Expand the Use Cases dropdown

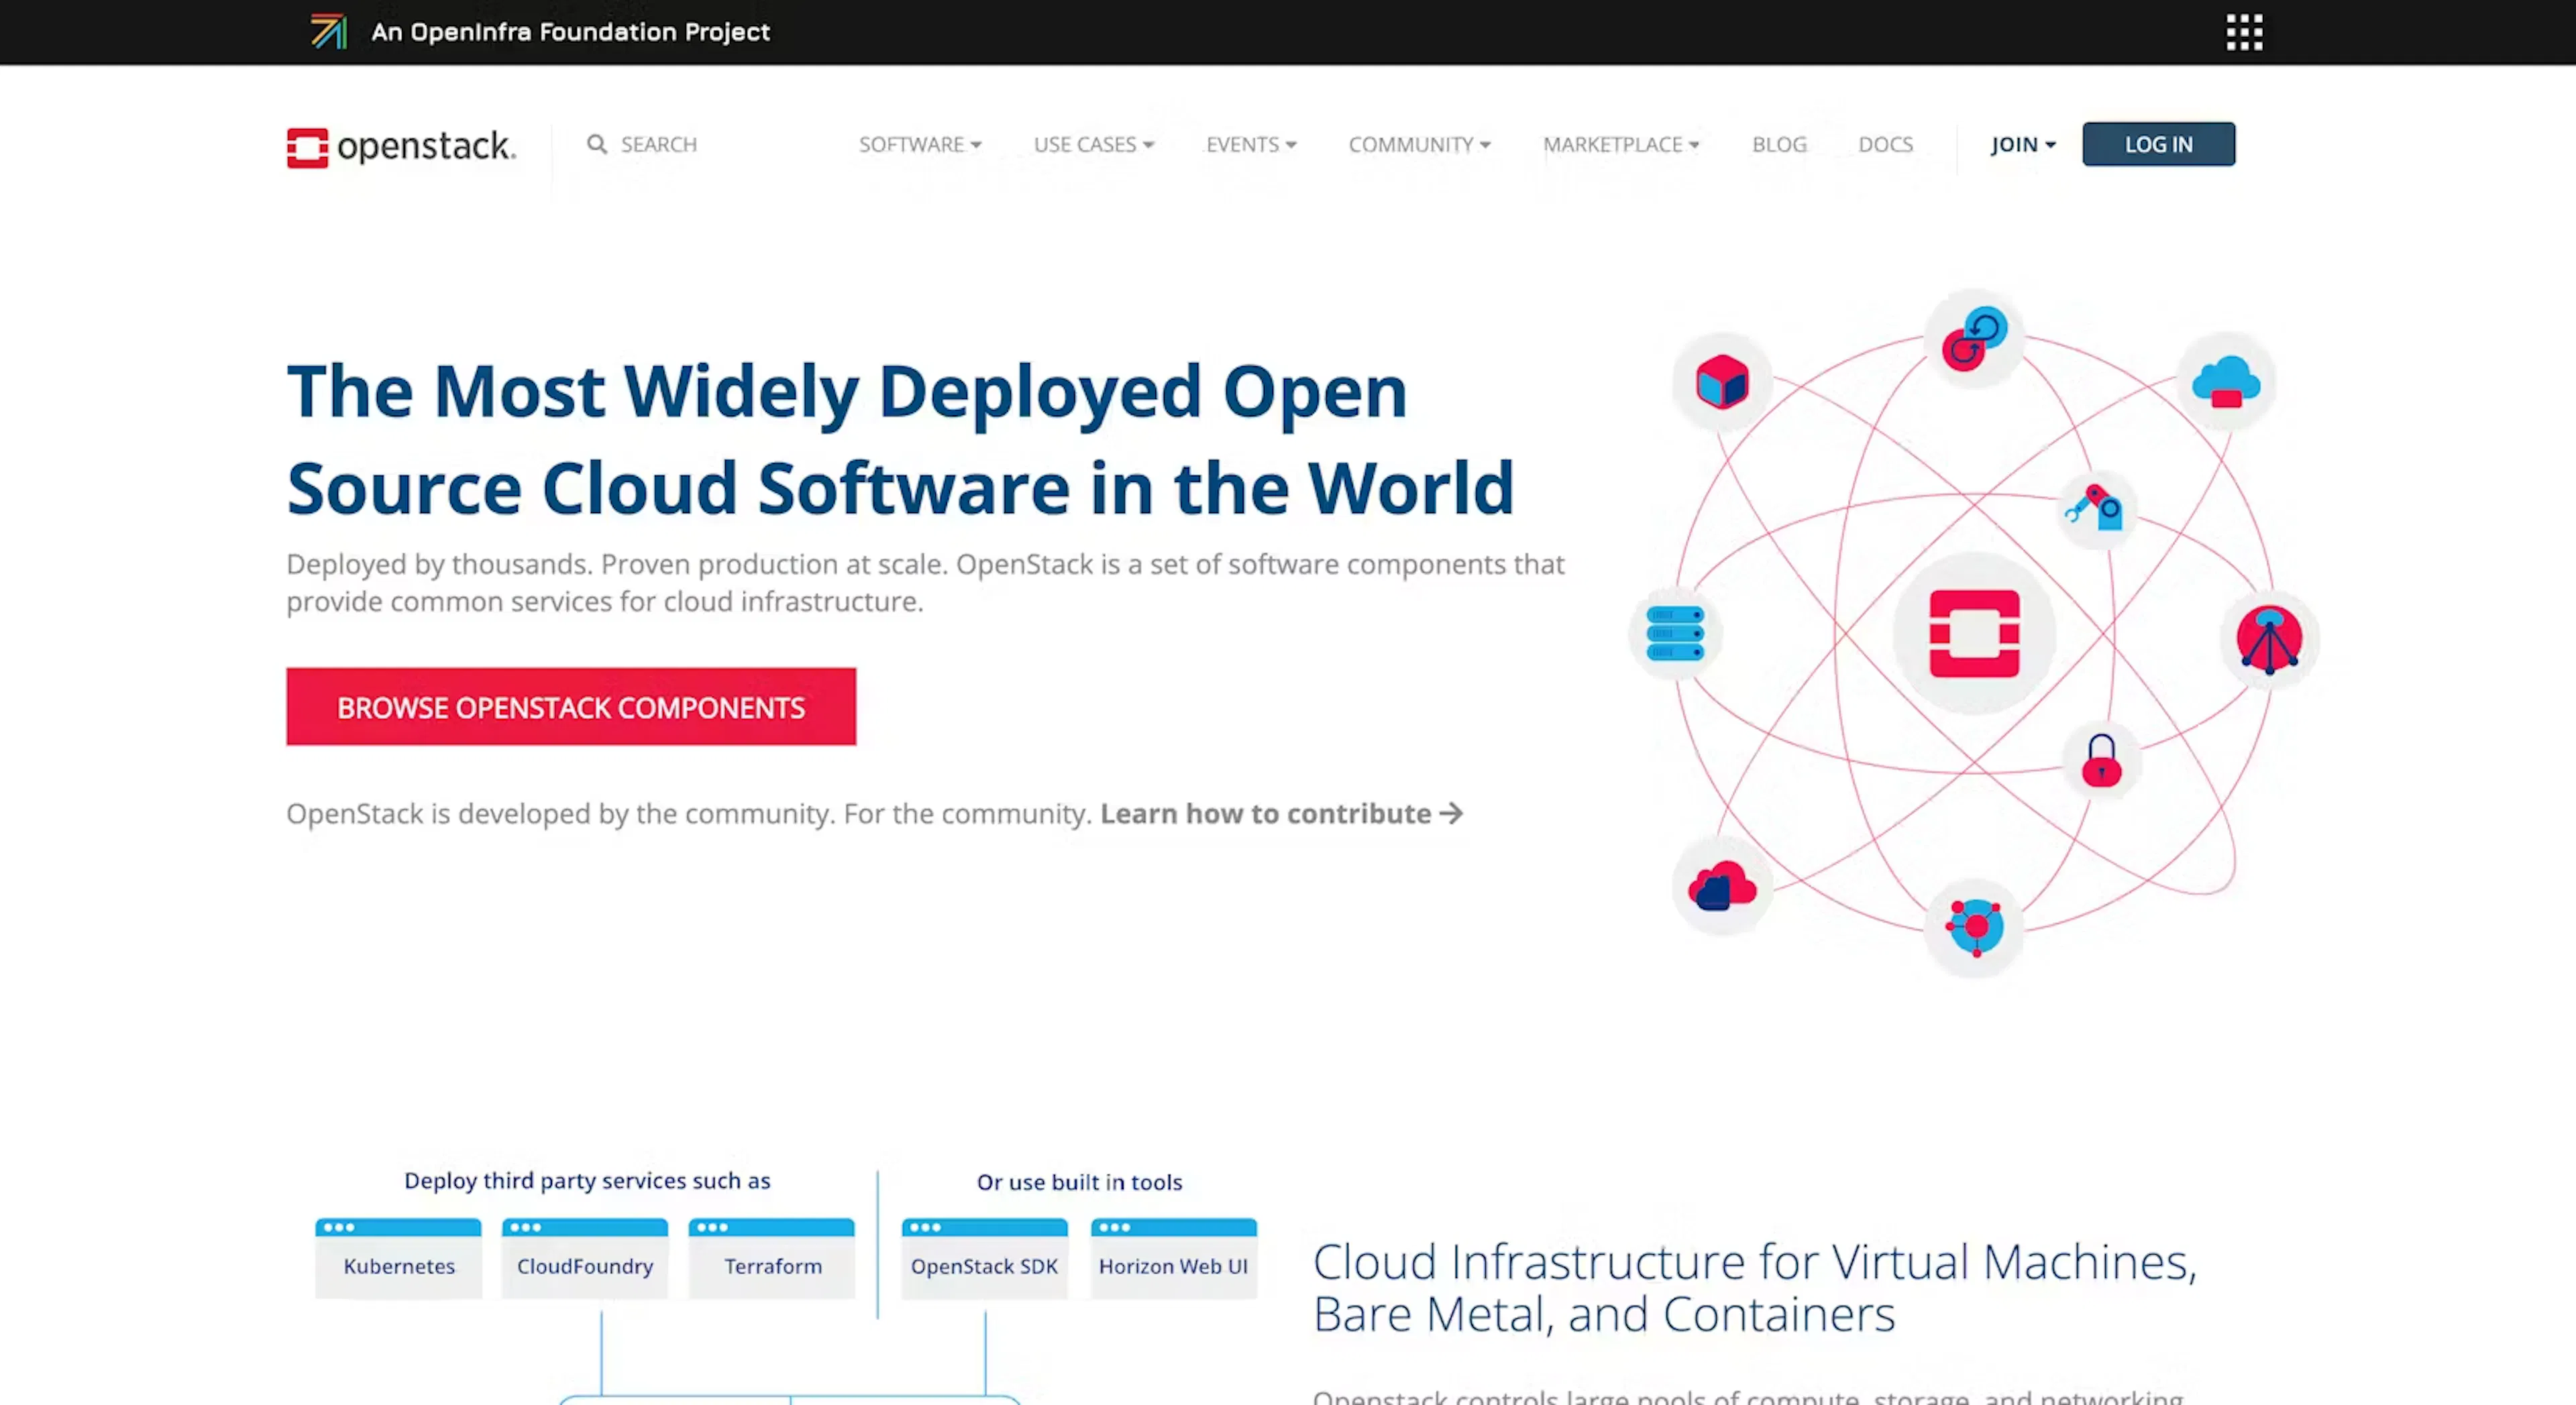click(1093, 144)
